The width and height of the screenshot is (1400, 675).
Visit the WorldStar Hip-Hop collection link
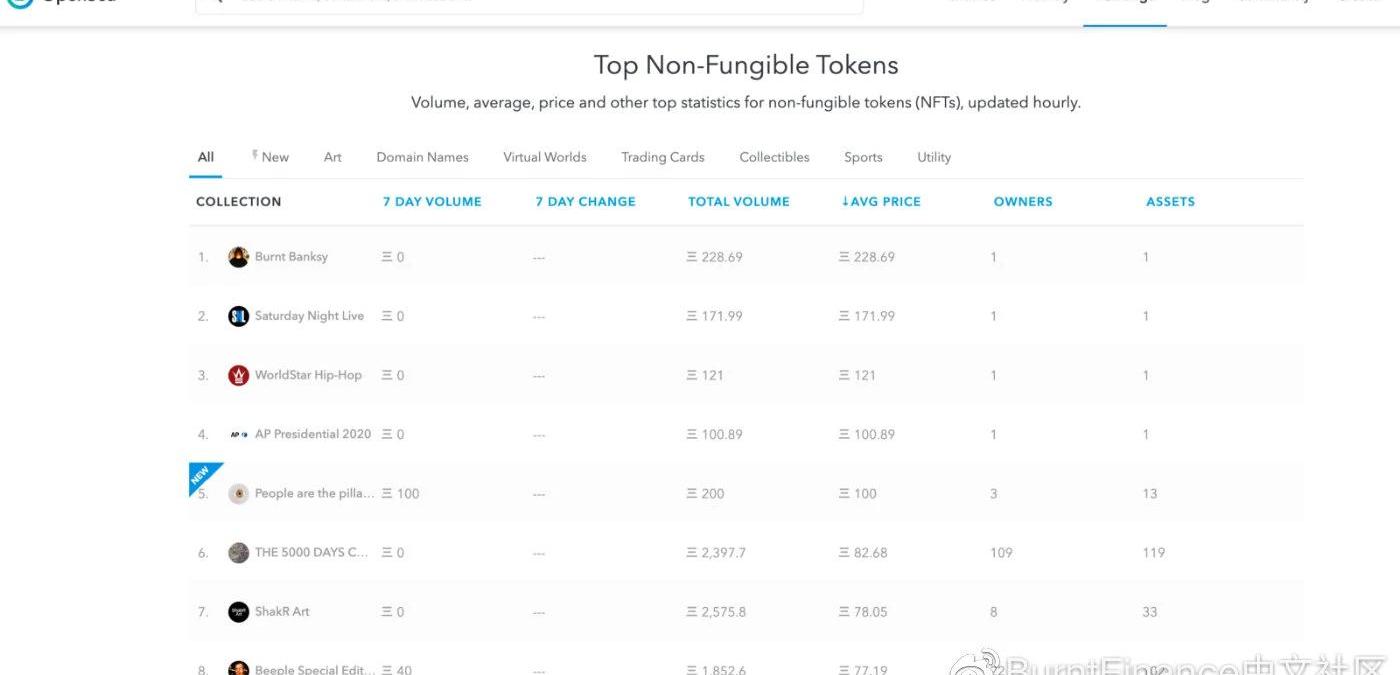click(x=308, y=375)
